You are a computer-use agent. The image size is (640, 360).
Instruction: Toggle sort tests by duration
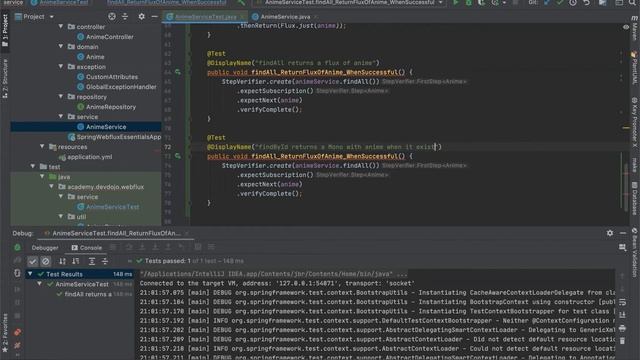tap(76, 261)
